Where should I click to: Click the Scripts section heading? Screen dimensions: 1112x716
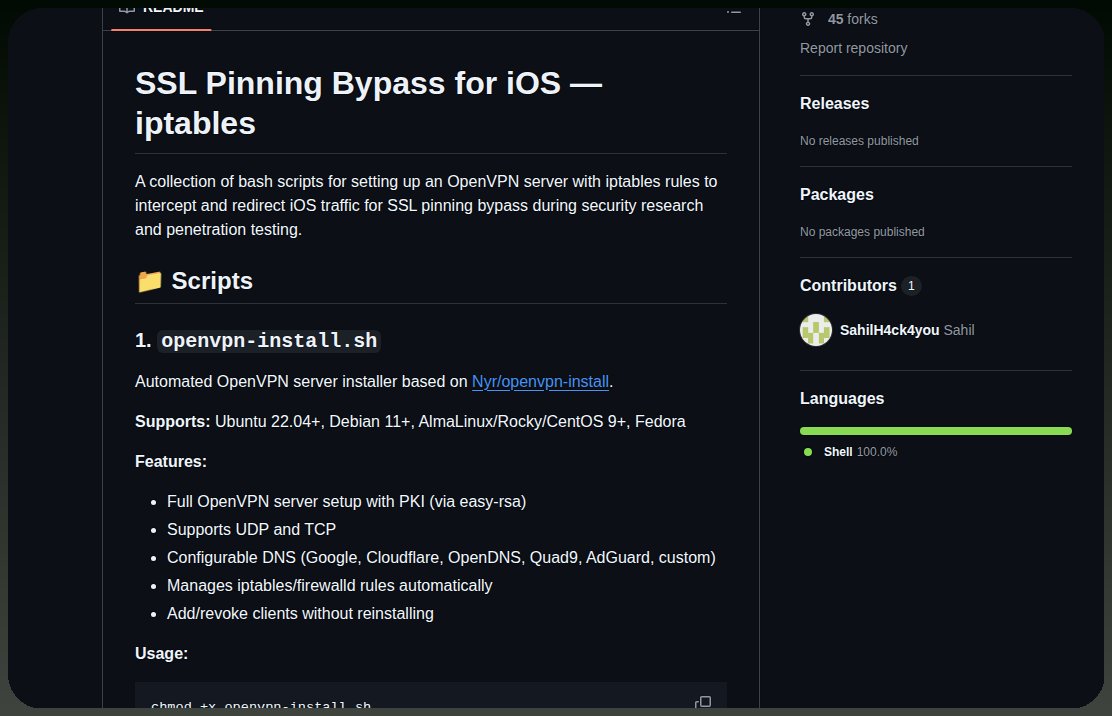click(211, 281)
